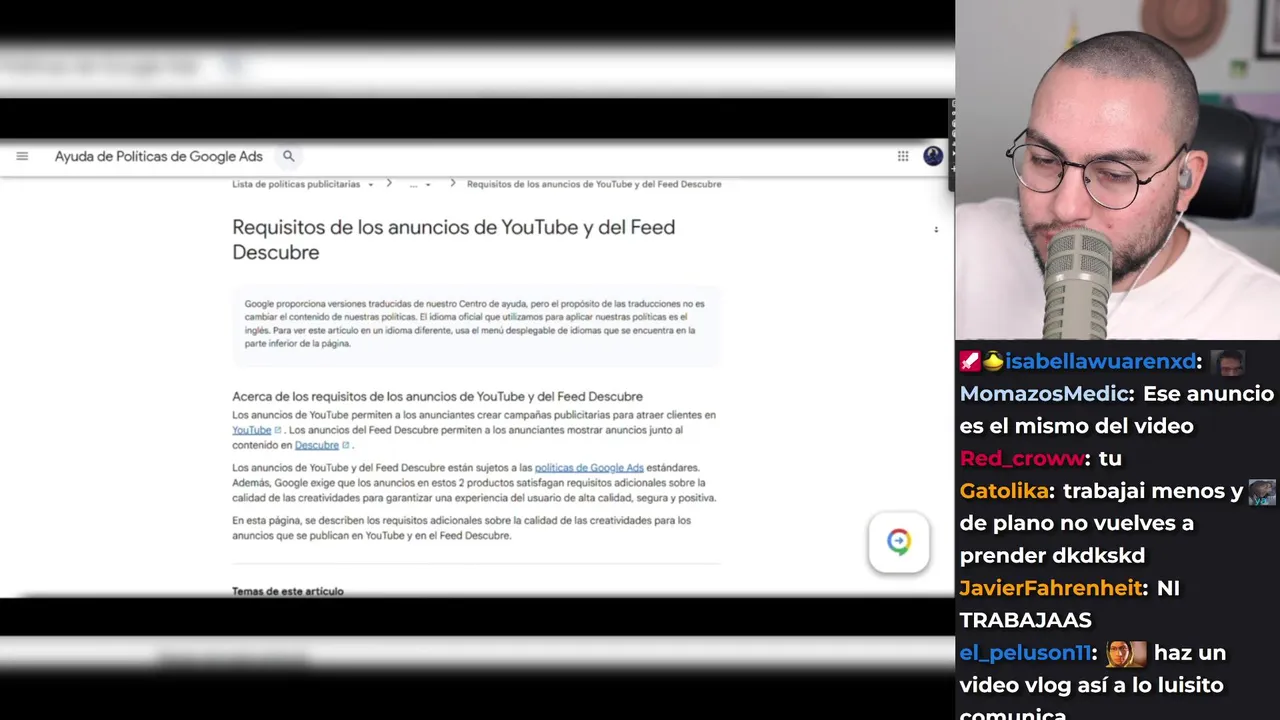Click emote in el_peluson11's message
The height and width of the screenshot is (720, 1280).
click(1126, 653)
